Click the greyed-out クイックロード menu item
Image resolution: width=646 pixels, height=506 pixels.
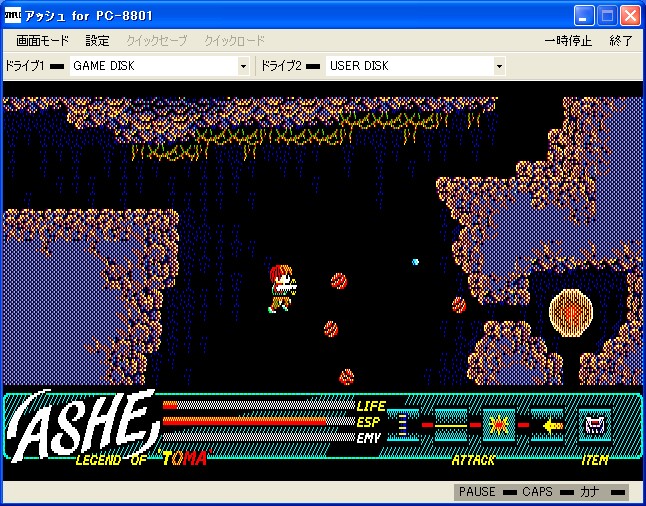tap(234, 41)
